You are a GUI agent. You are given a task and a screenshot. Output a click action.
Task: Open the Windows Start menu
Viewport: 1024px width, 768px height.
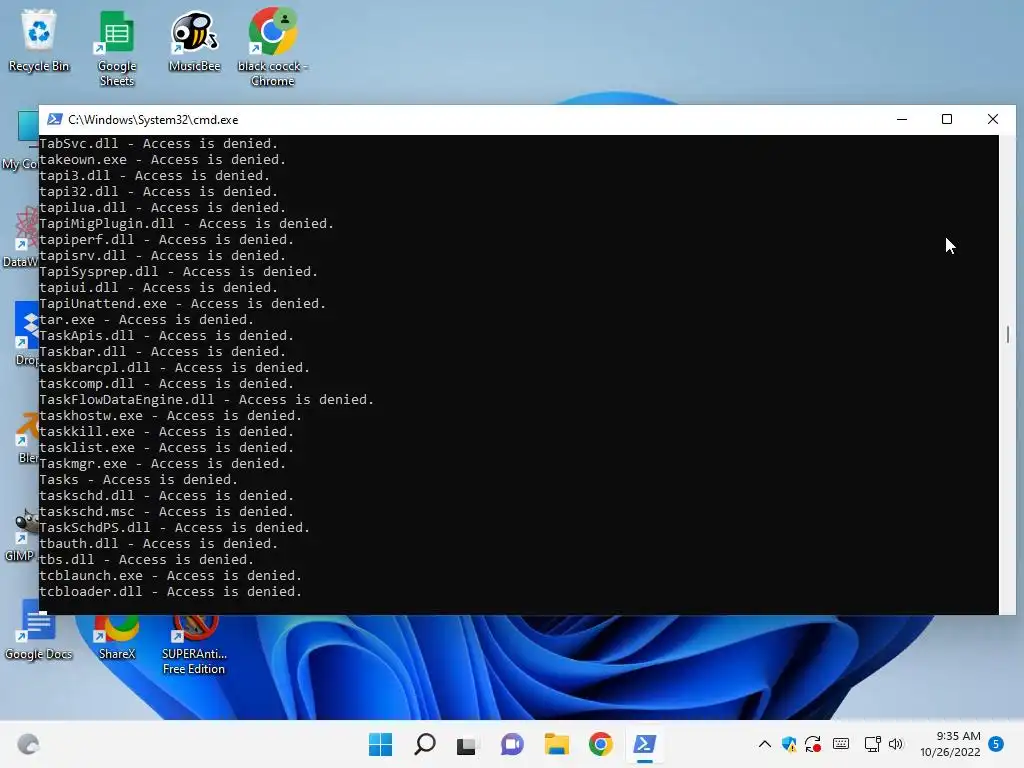click(x=380, y=744)
